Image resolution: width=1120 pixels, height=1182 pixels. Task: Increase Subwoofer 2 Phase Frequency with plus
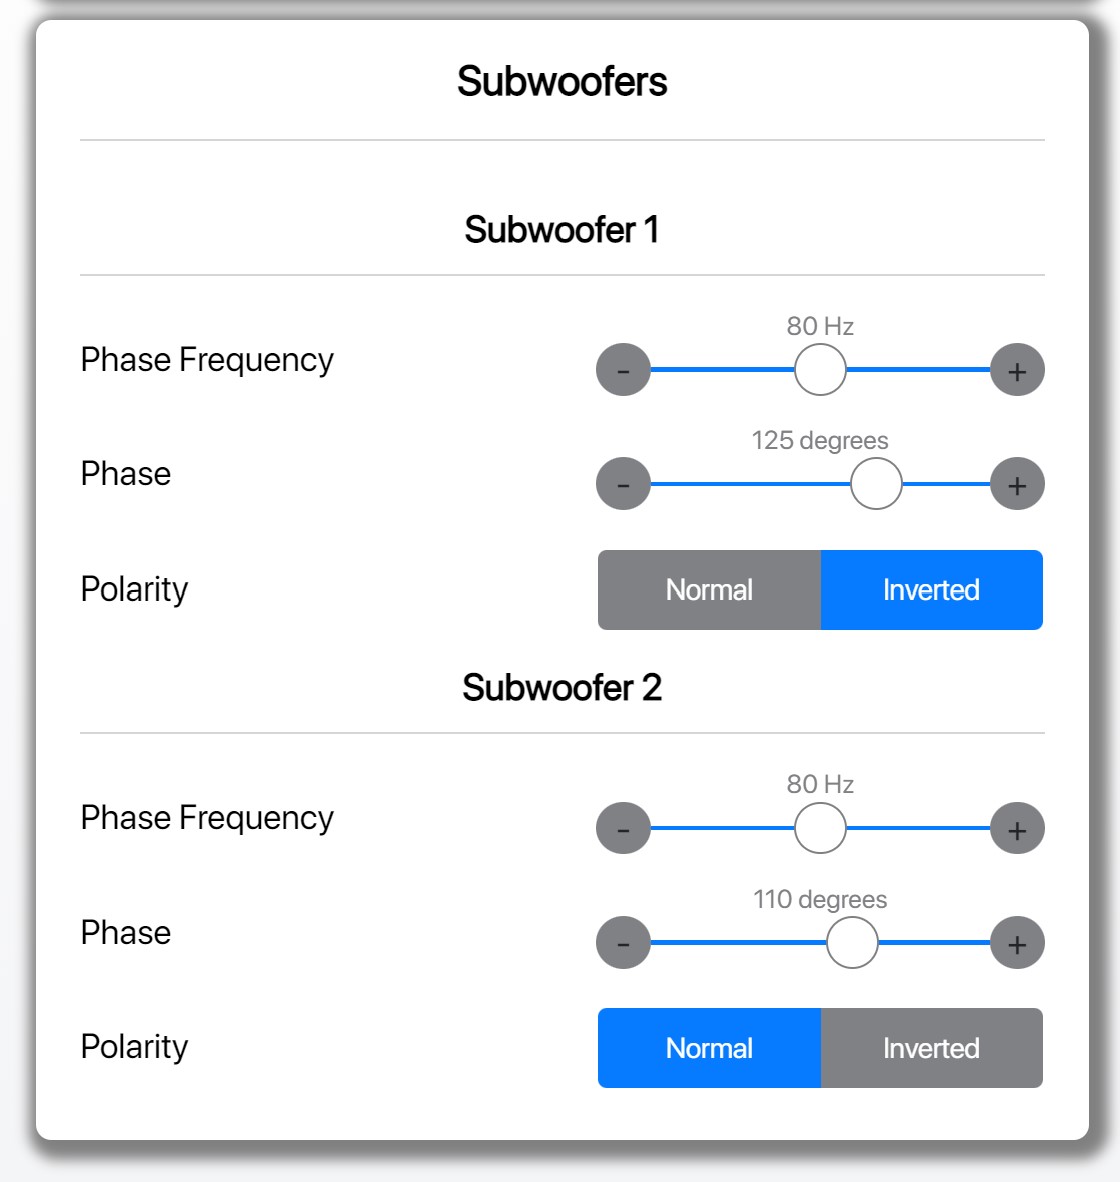click(1017, 828)
